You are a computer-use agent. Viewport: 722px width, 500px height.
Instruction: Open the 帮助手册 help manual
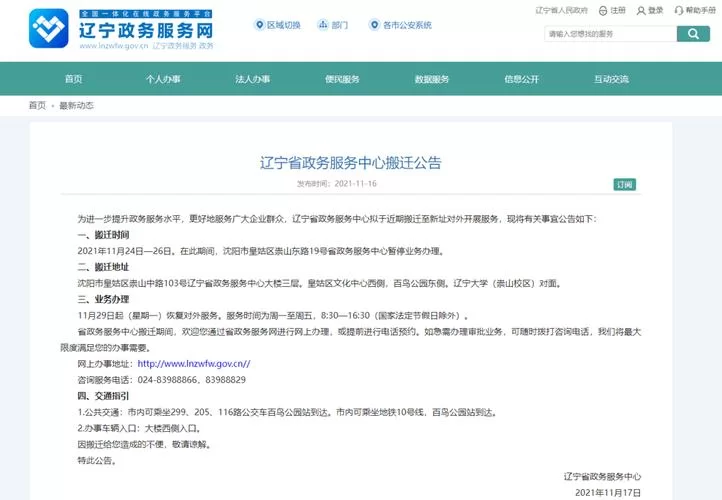point(700,11)
